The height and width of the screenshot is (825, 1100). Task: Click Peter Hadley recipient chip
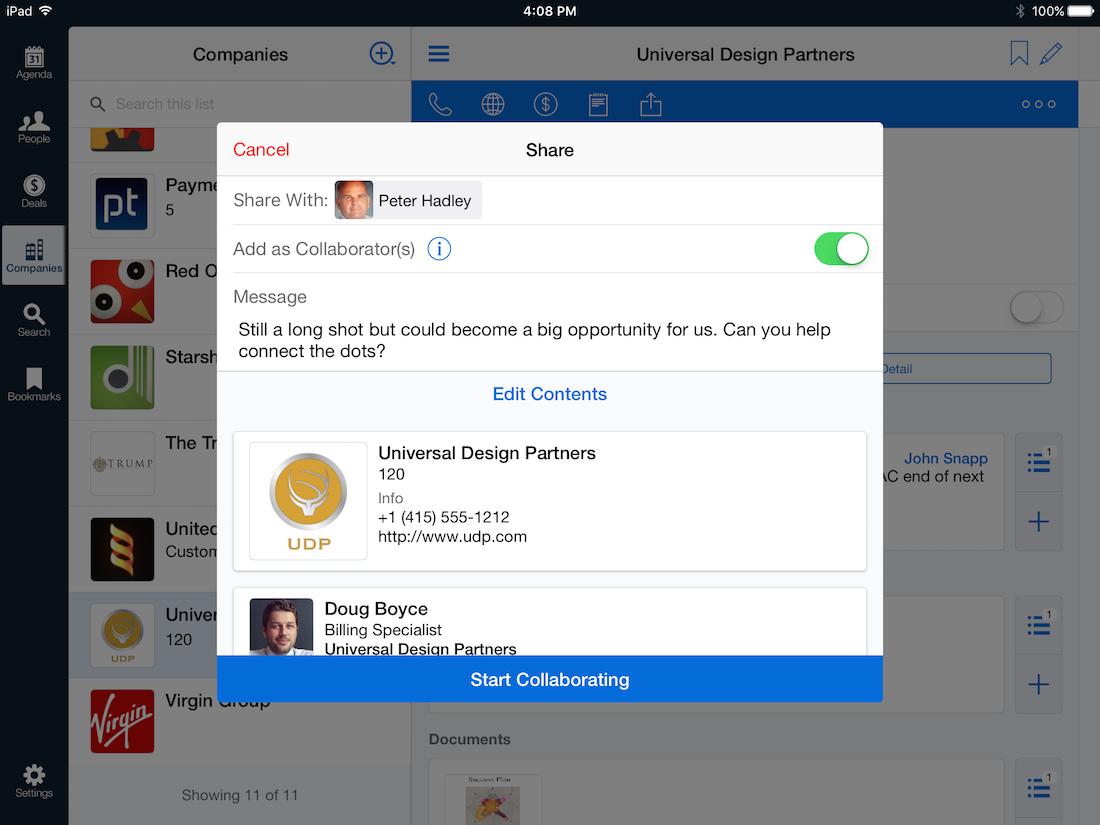408,200
